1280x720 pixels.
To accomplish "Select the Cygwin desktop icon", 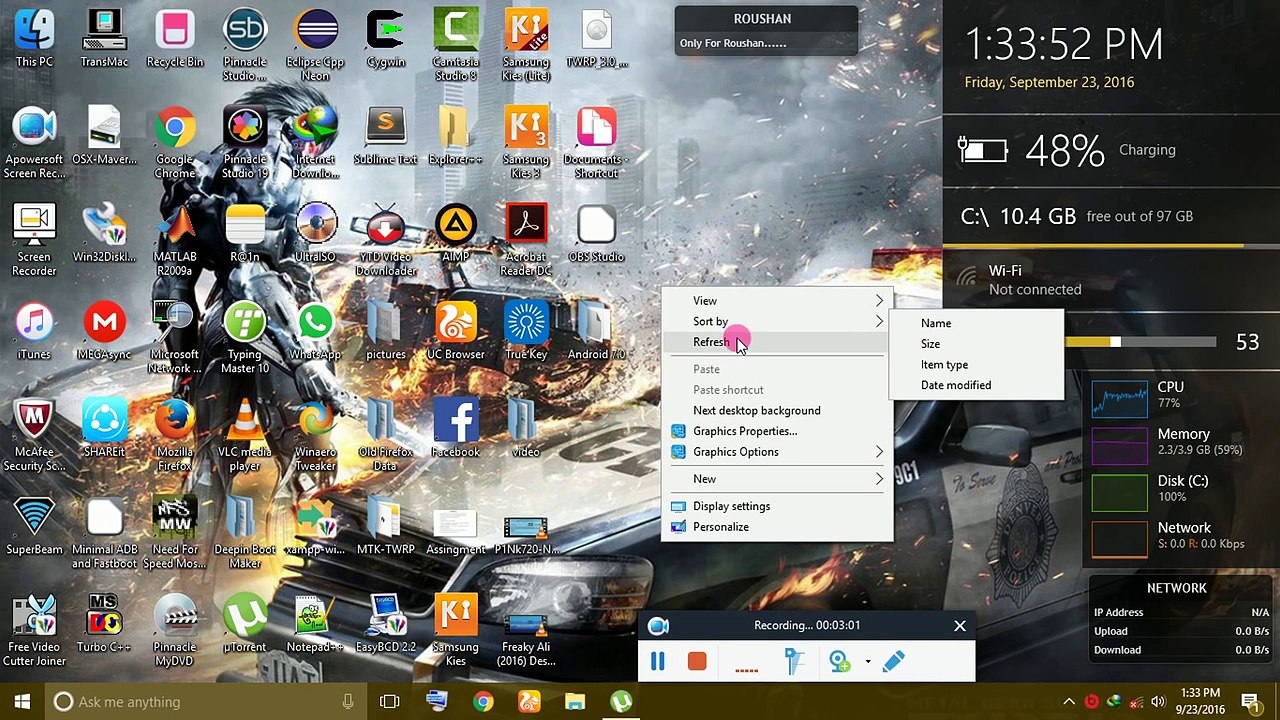I will click(386, 40).
